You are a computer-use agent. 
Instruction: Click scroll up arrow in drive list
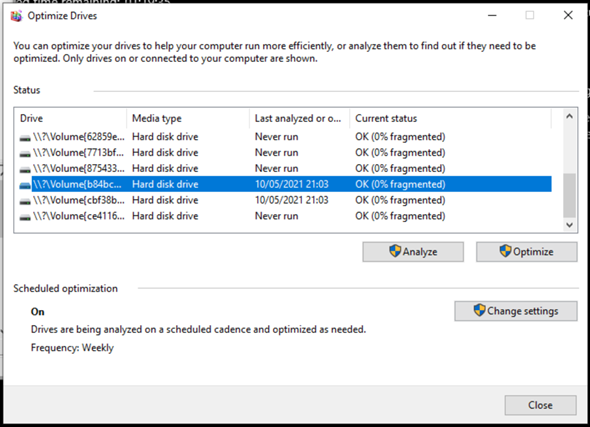click(569, 117)
